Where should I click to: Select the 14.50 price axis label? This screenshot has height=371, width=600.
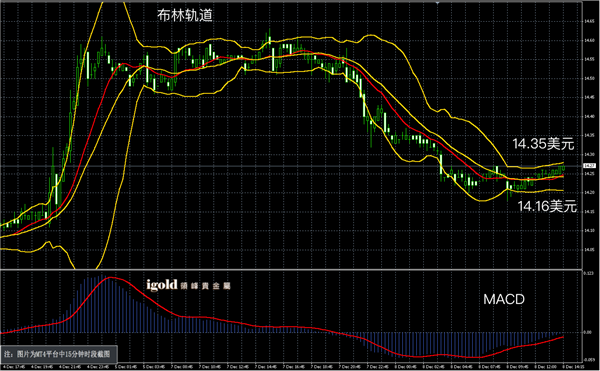589,78
